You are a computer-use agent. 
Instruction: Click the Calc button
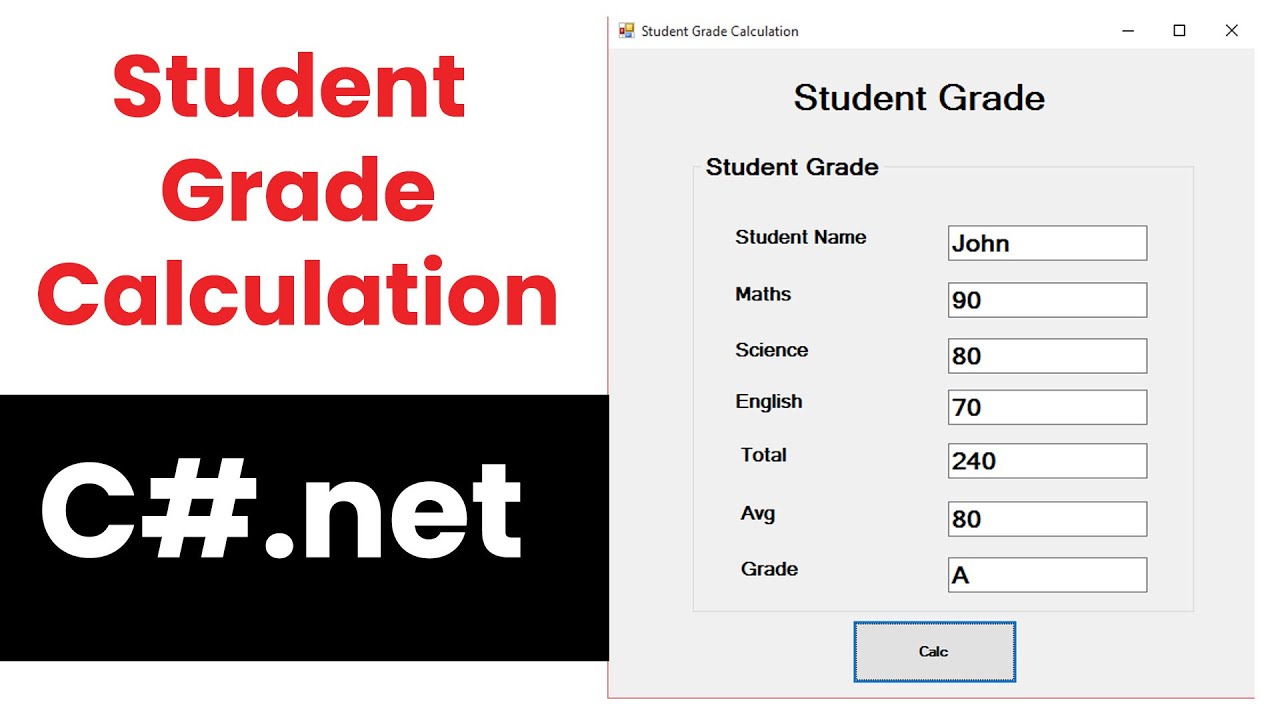pyautogui.click(x=934, y=652)
